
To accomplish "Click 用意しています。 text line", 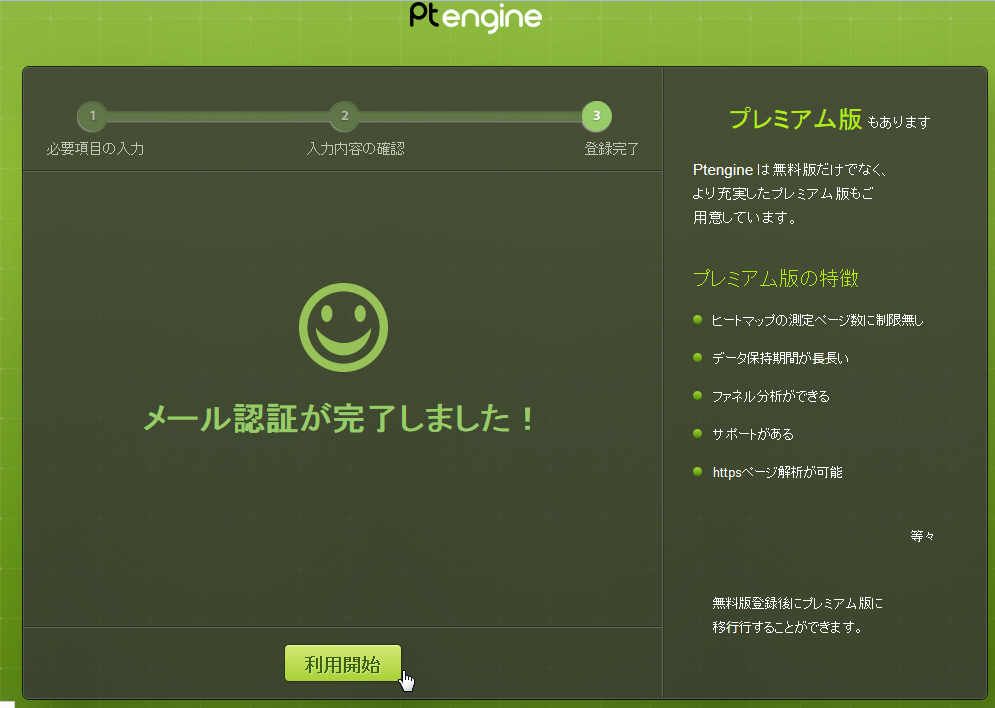I will 745,218.
